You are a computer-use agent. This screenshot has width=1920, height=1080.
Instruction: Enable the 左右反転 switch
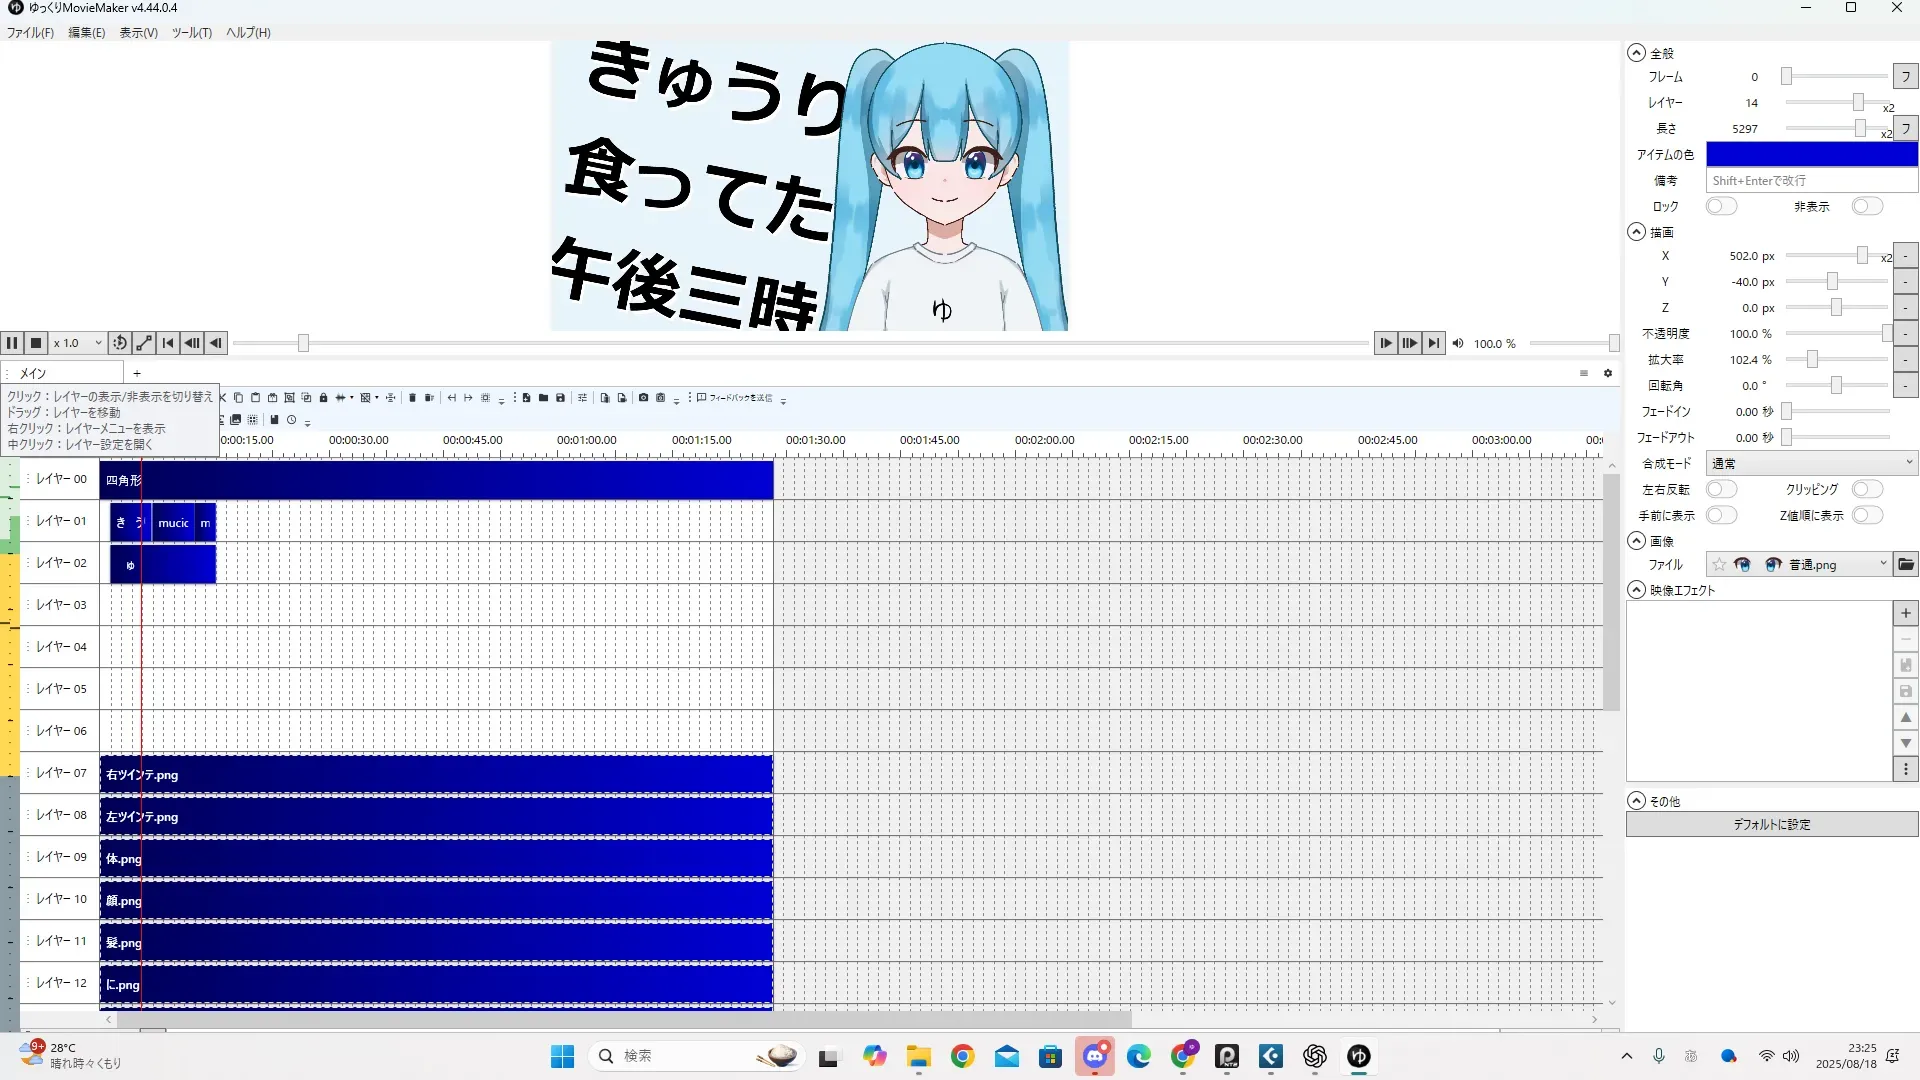point(1721,489)
